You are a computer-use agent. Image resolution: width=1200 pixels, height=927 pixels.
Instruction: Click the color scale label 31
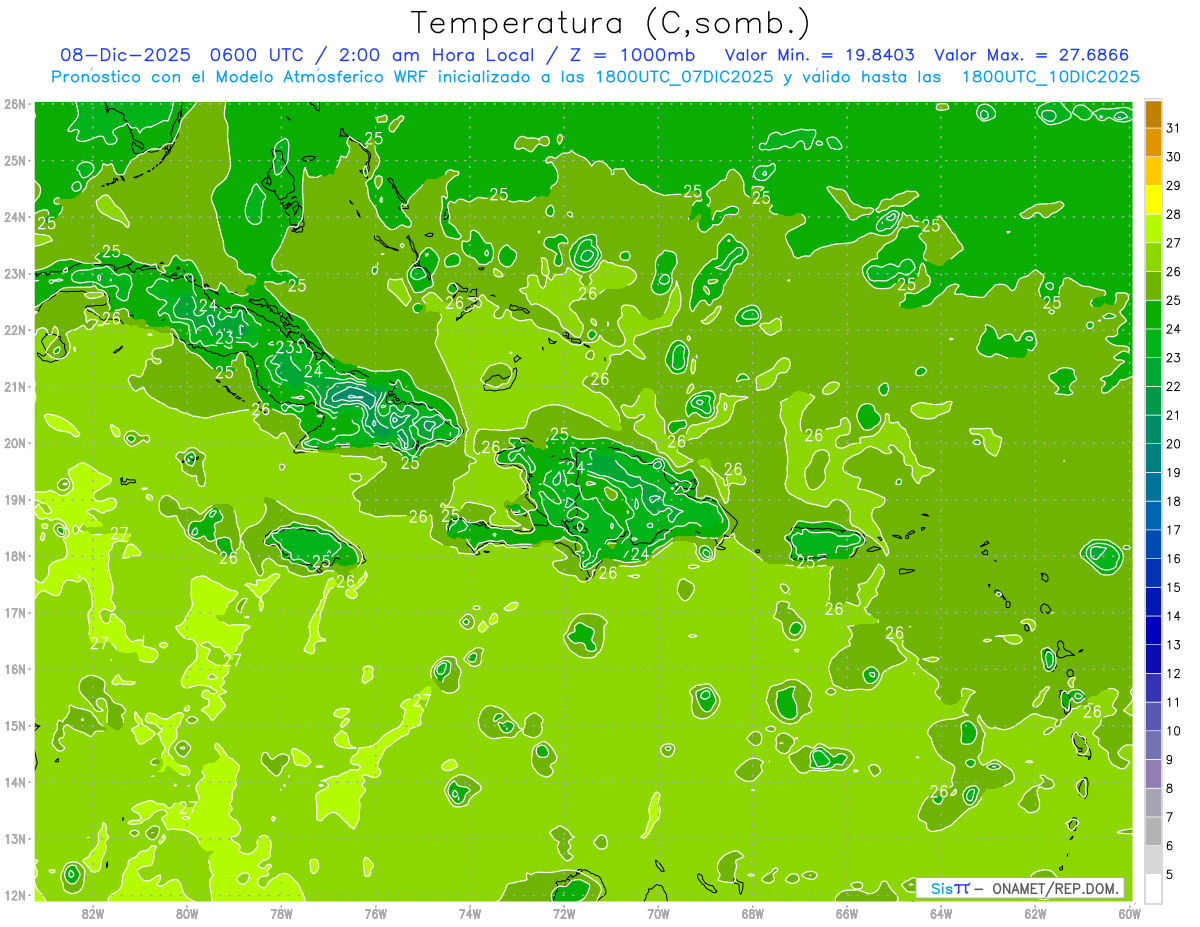coord(1174,127)
